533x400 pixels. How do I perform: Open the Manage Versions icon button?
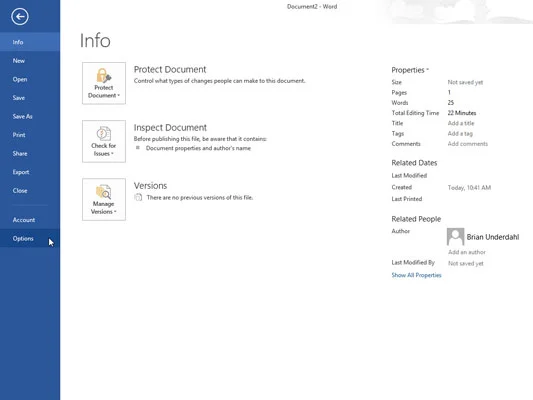tap(104, 199)
